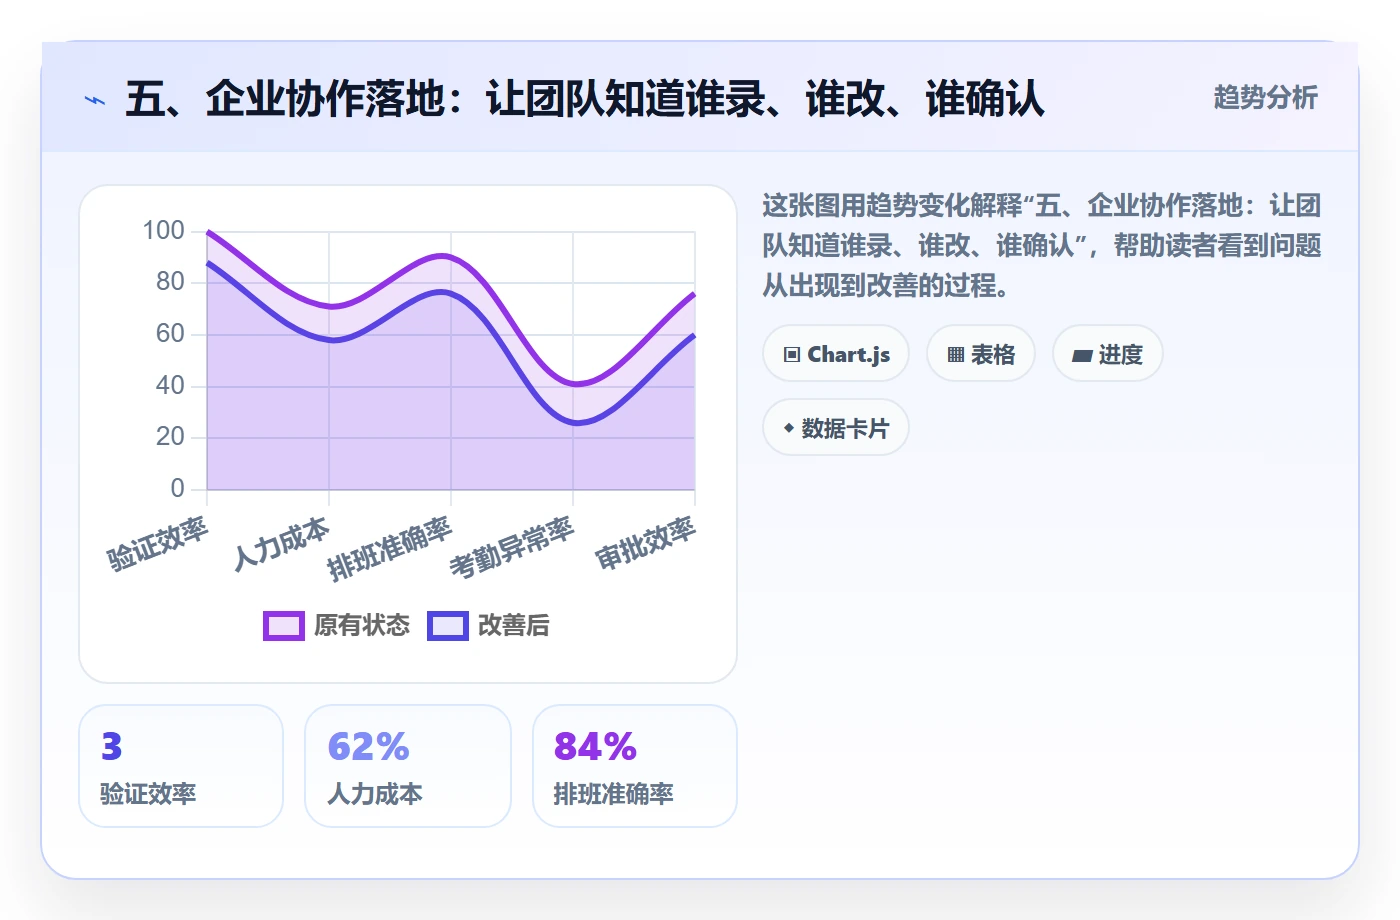Click the 数据卡片 tag chip
Image resolution: width=1400 pixels, height=920 pixels.
click(836, 428)
